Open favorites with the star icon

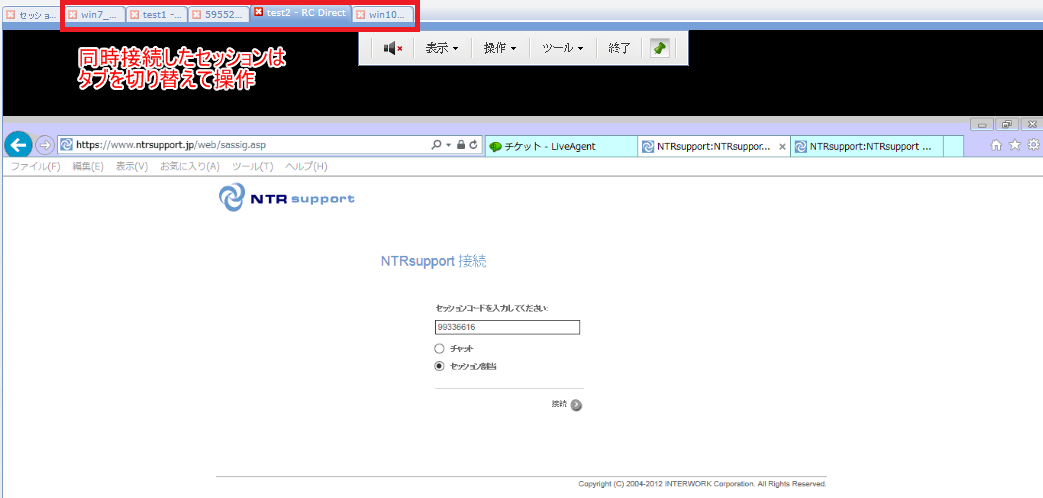1015,146
